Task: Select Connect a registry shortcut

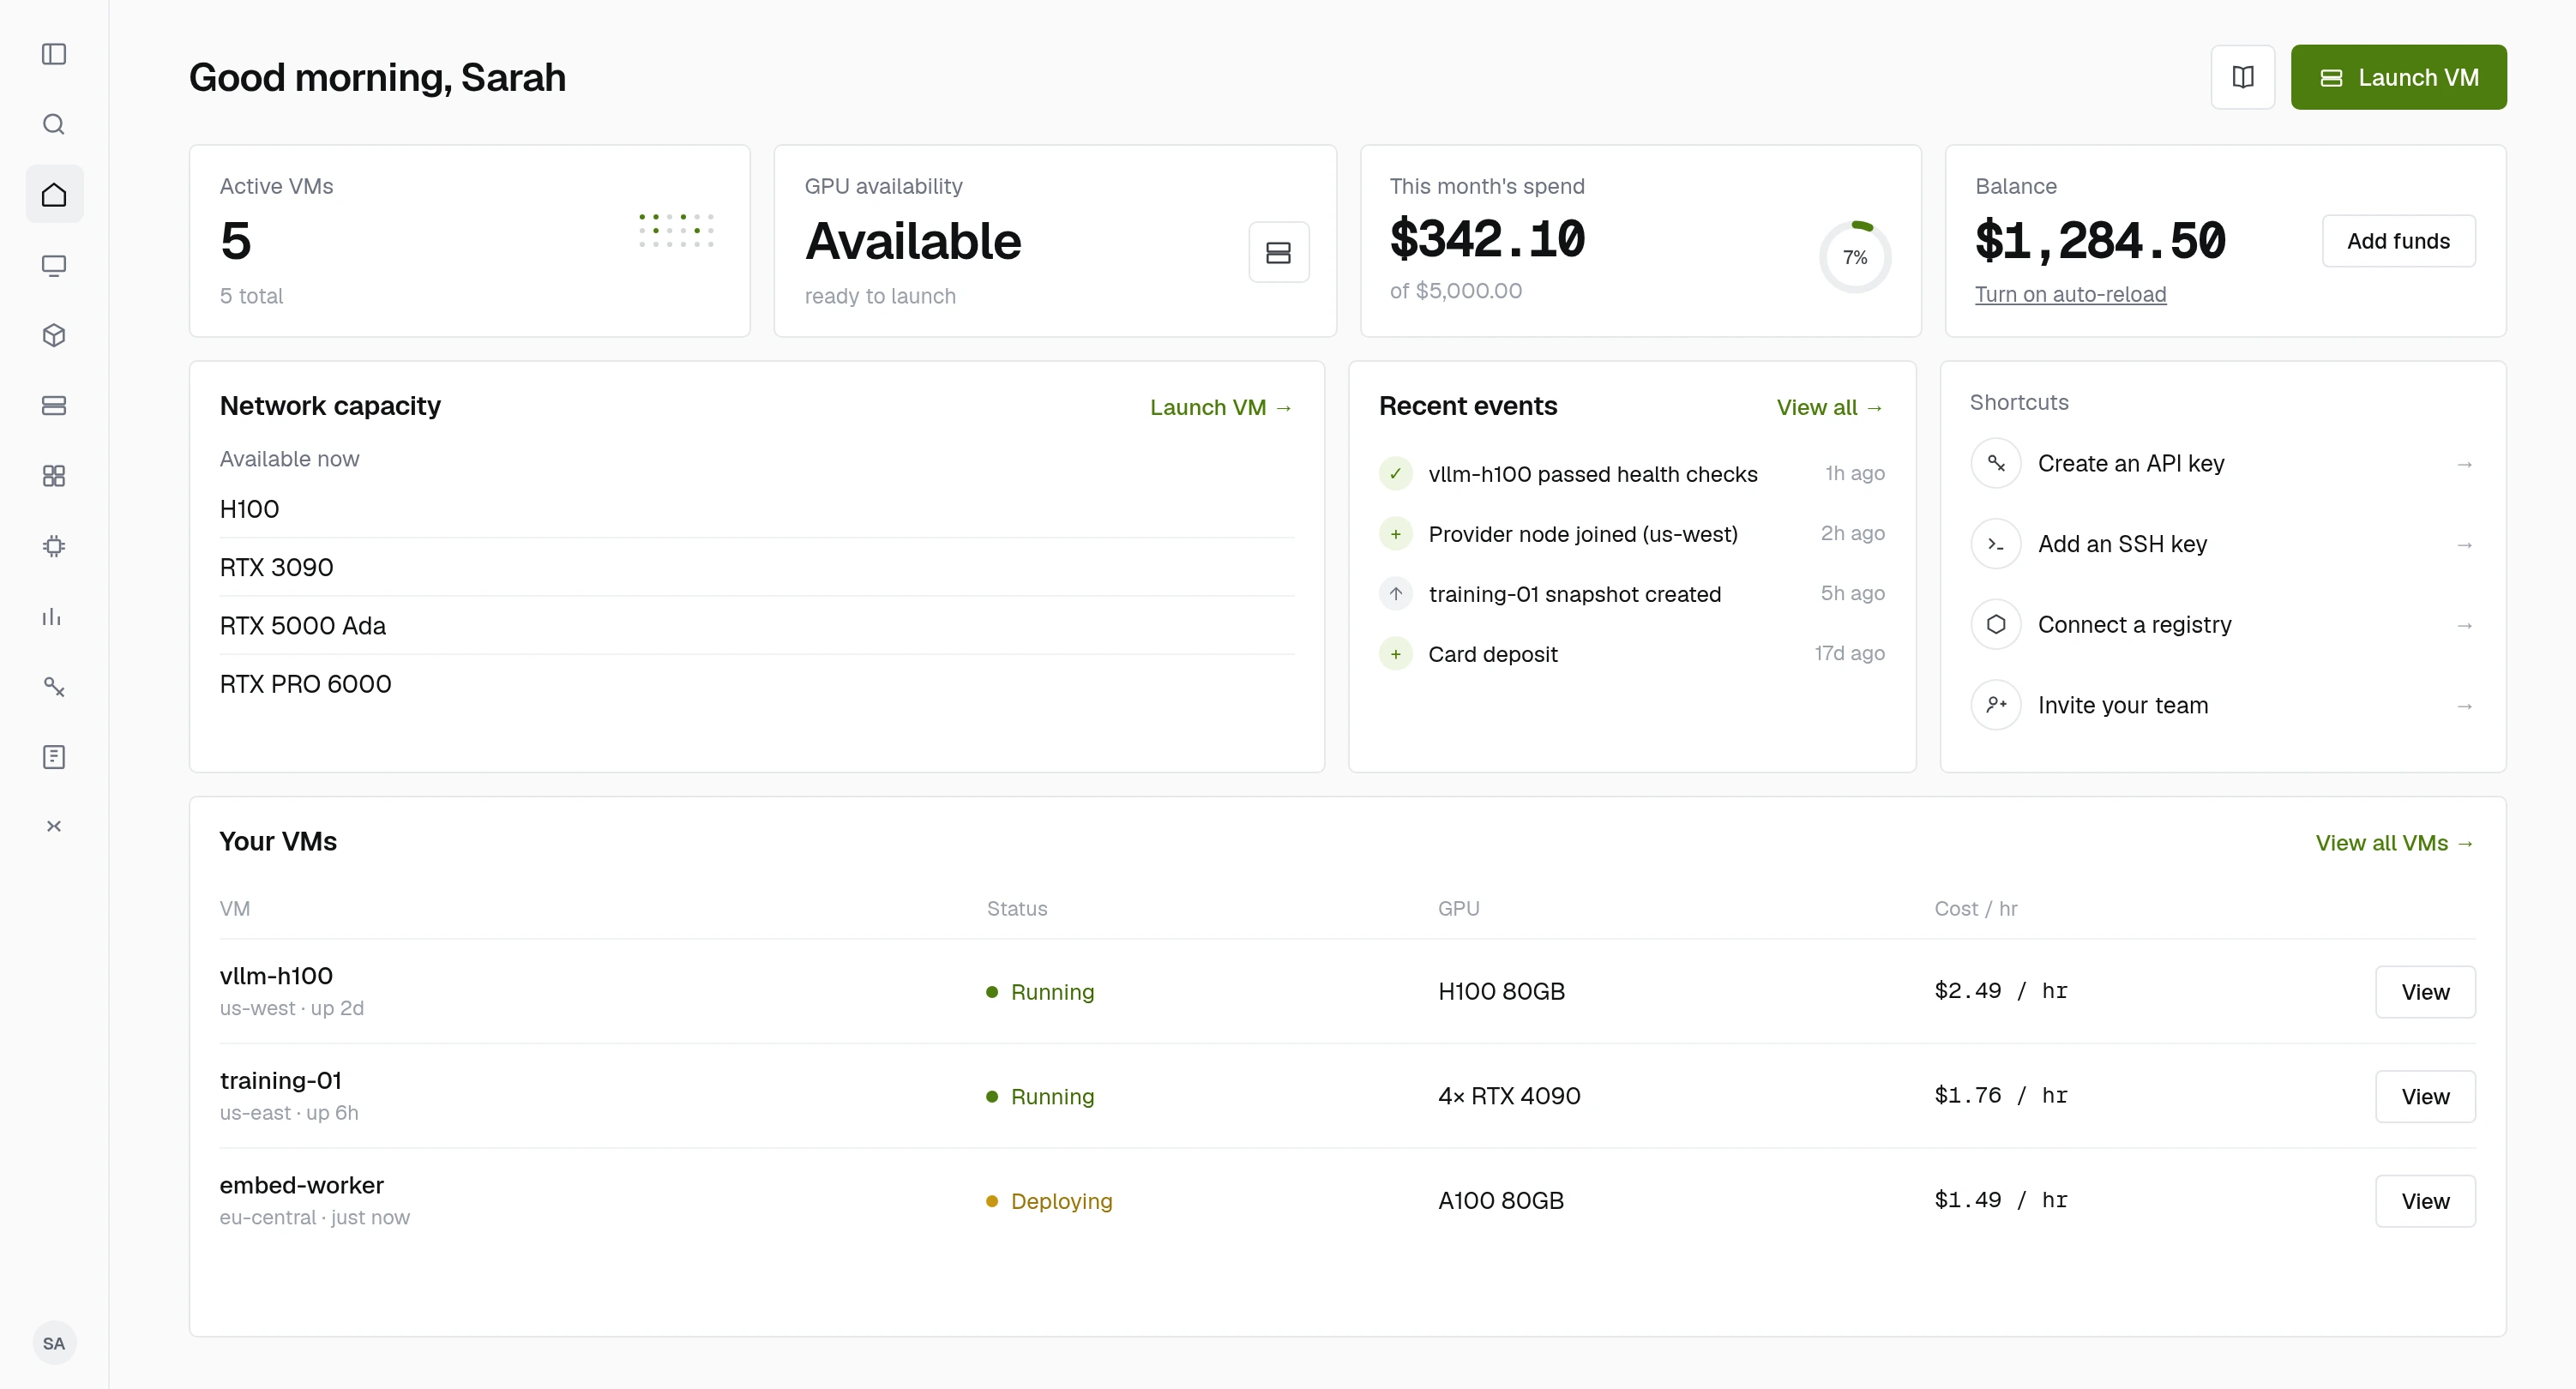Action: point(2223,624)
